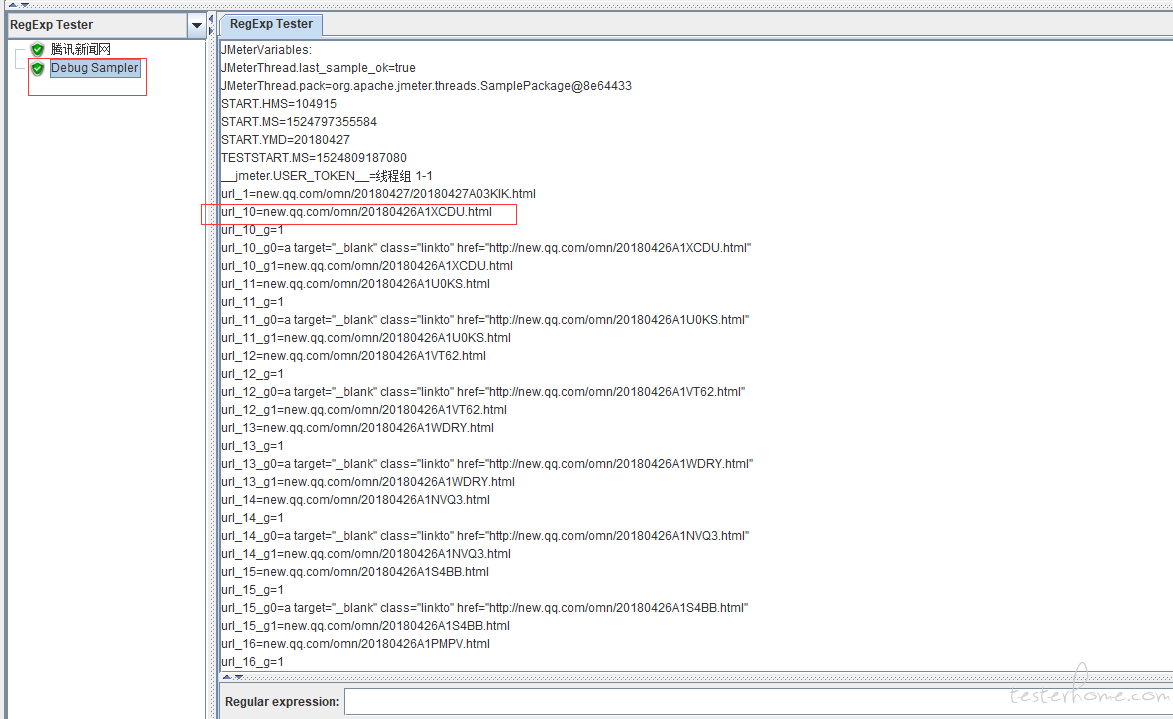Click the split-pane arrows above Regular expression

pyautogui.click(x=233, y=677)
